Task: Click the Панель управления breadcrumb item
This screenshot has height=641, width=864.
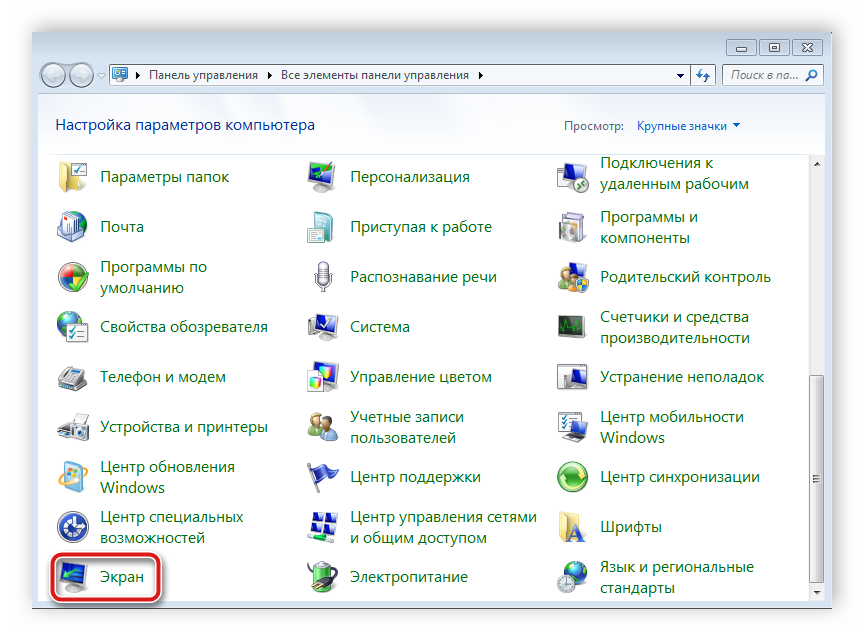Action: point(203,75)
